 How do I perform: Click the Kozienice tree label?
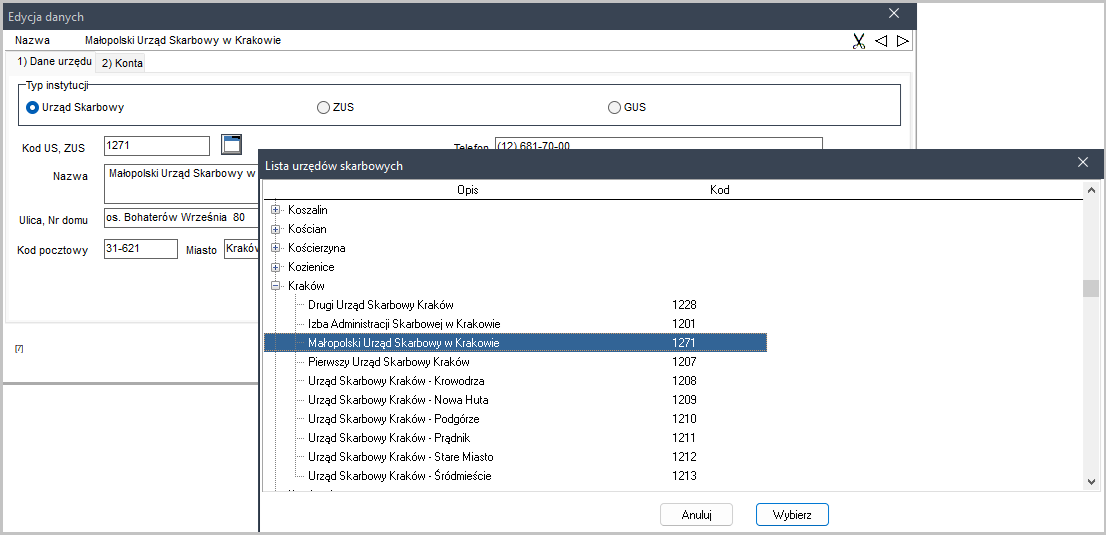tap(311, 267)
